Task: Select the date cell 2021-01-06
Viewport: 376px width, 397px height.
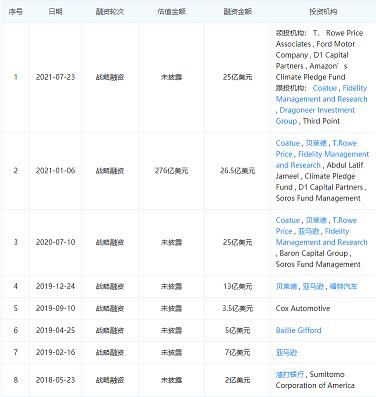Action: click(x=55, y=170)
